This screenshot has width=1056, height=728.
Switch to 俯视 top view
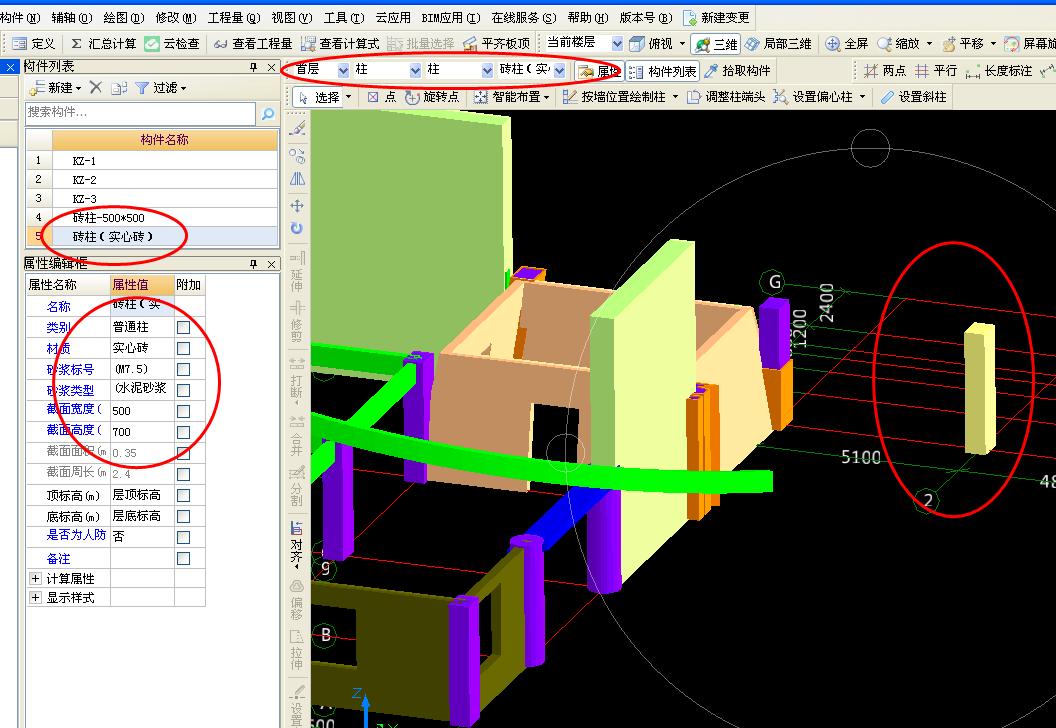pyautogui.click(x=651, y=44)
